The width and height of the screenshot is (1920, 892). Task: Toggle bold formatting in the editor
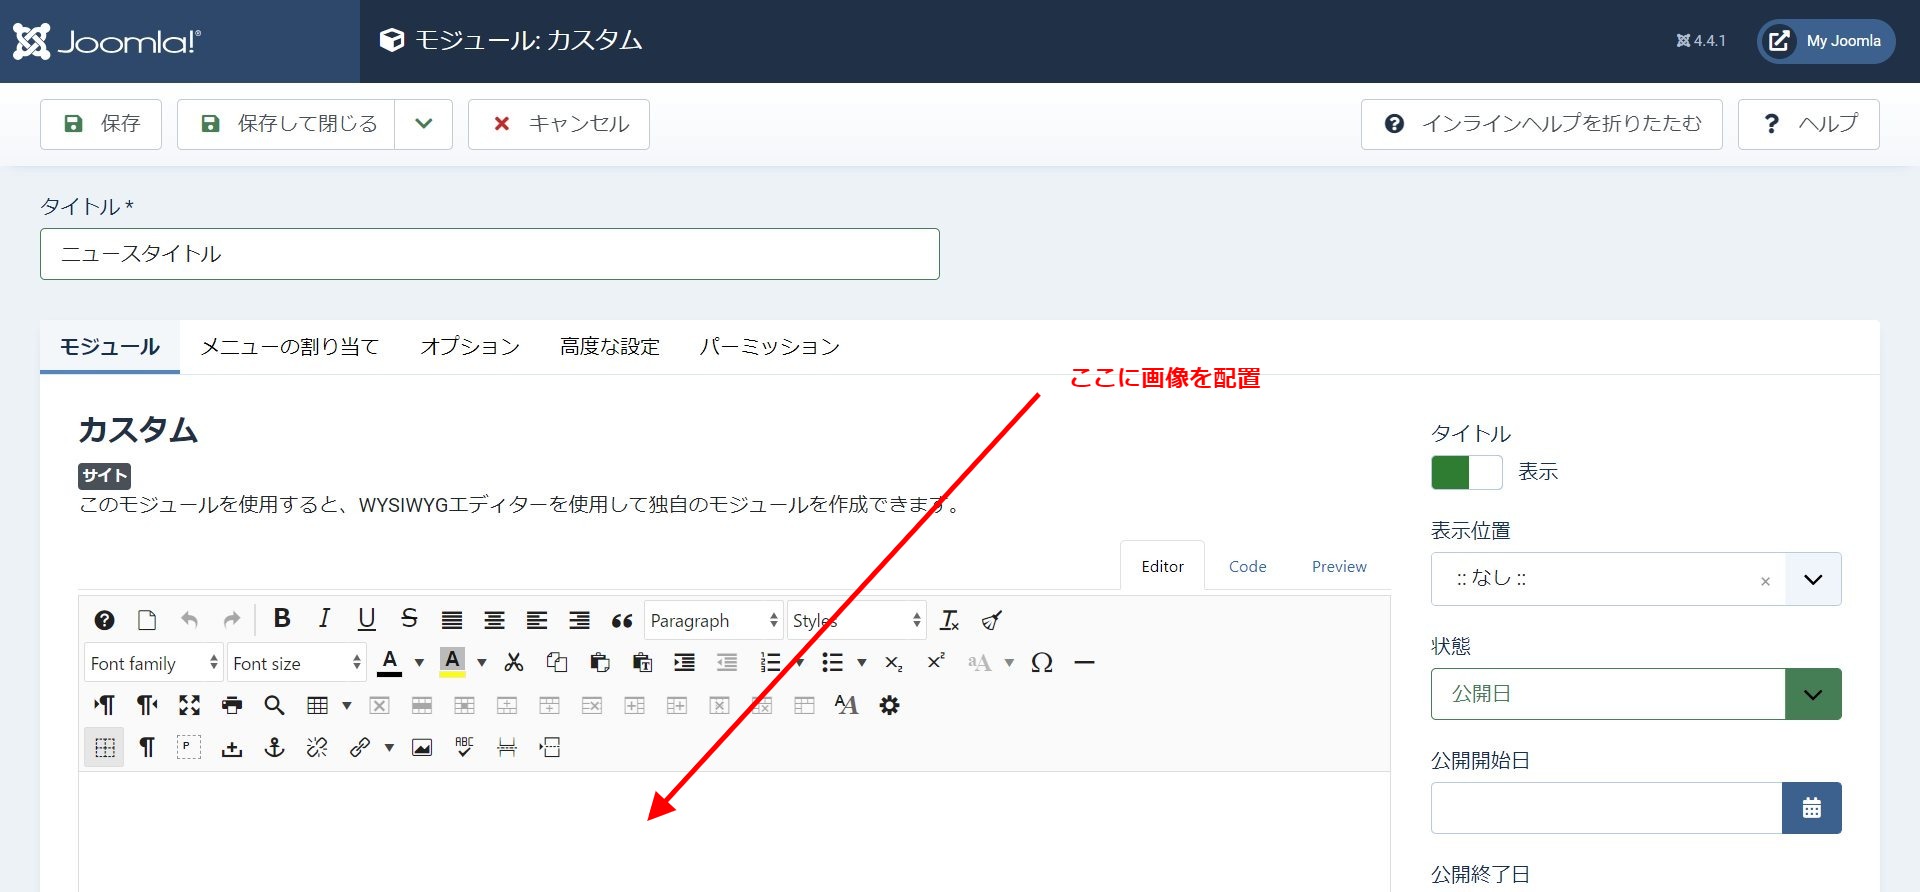click(x=282, y=620)
